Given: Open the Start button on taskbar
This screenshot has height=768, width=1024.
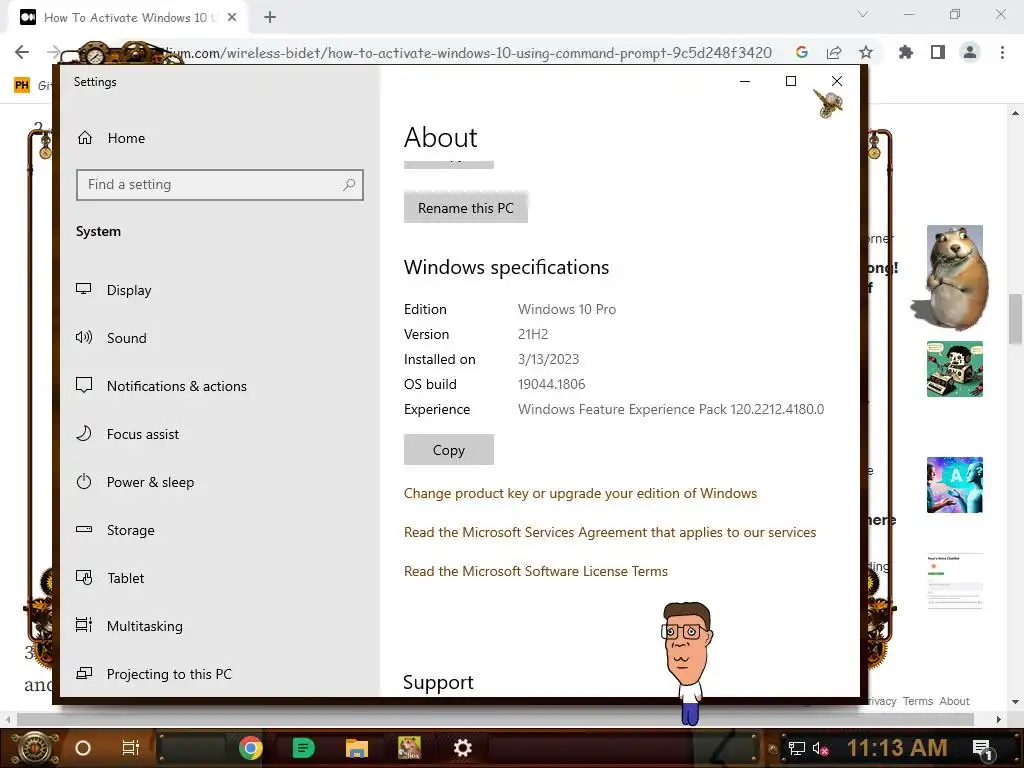Looking at the screenshot, I should [34, 748].
